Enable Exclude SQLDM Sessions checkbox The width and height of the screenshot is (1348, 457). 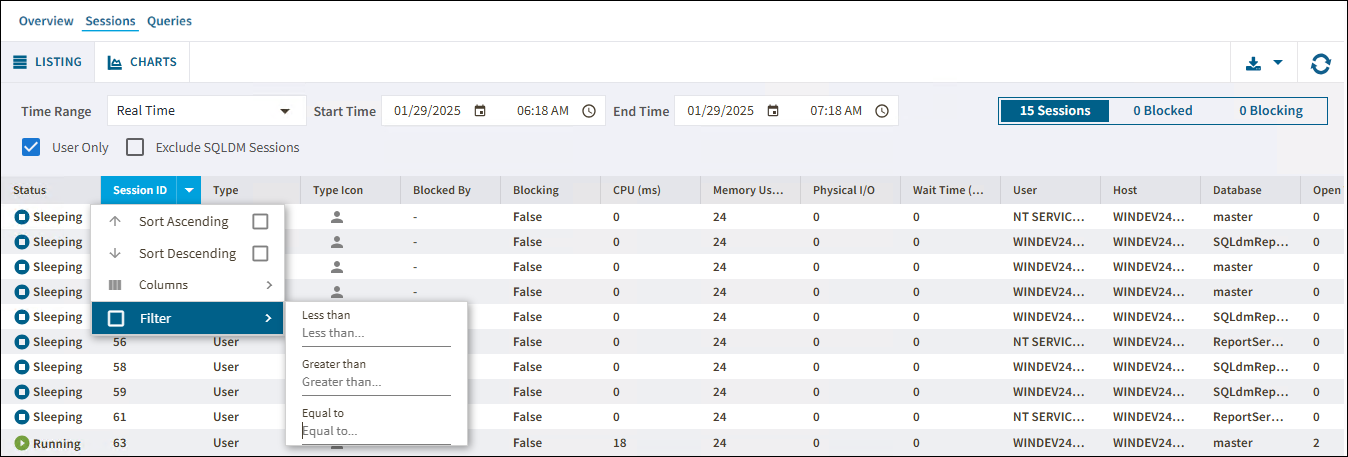click(x=136, y=148)
